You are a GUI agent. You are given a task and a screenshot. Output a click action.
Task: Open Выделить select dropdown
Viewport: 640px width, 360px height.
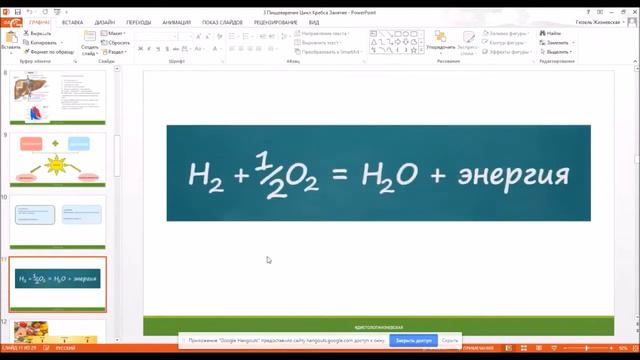[556, 52]
